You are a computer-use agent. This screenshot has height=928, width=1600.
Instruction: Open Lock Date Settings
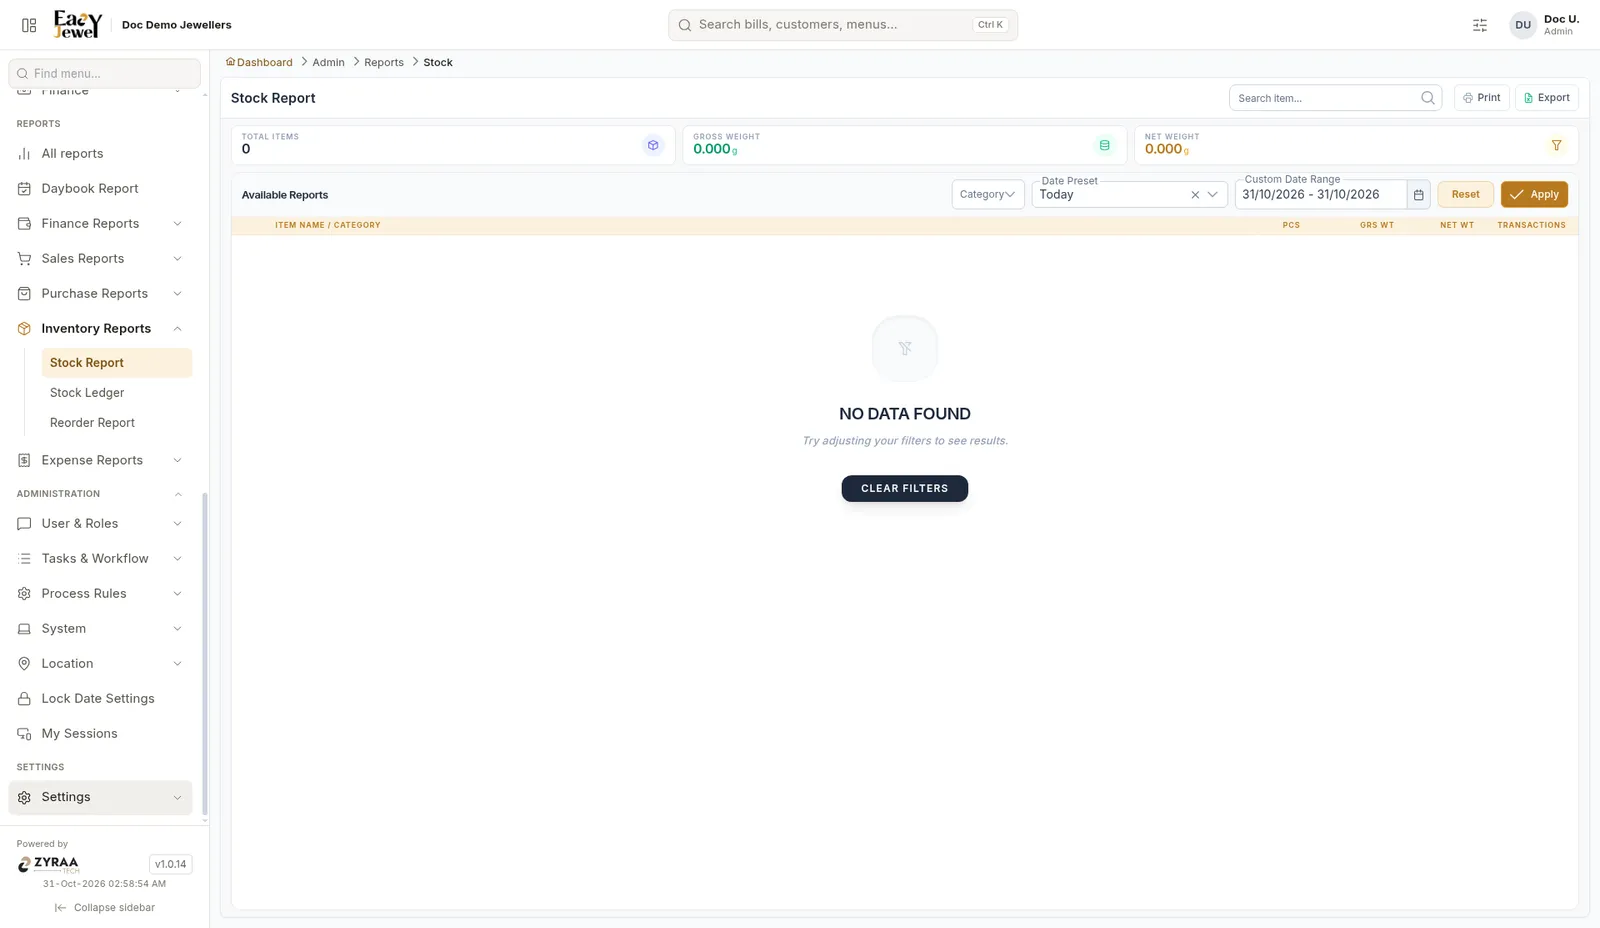coord(100,699)
